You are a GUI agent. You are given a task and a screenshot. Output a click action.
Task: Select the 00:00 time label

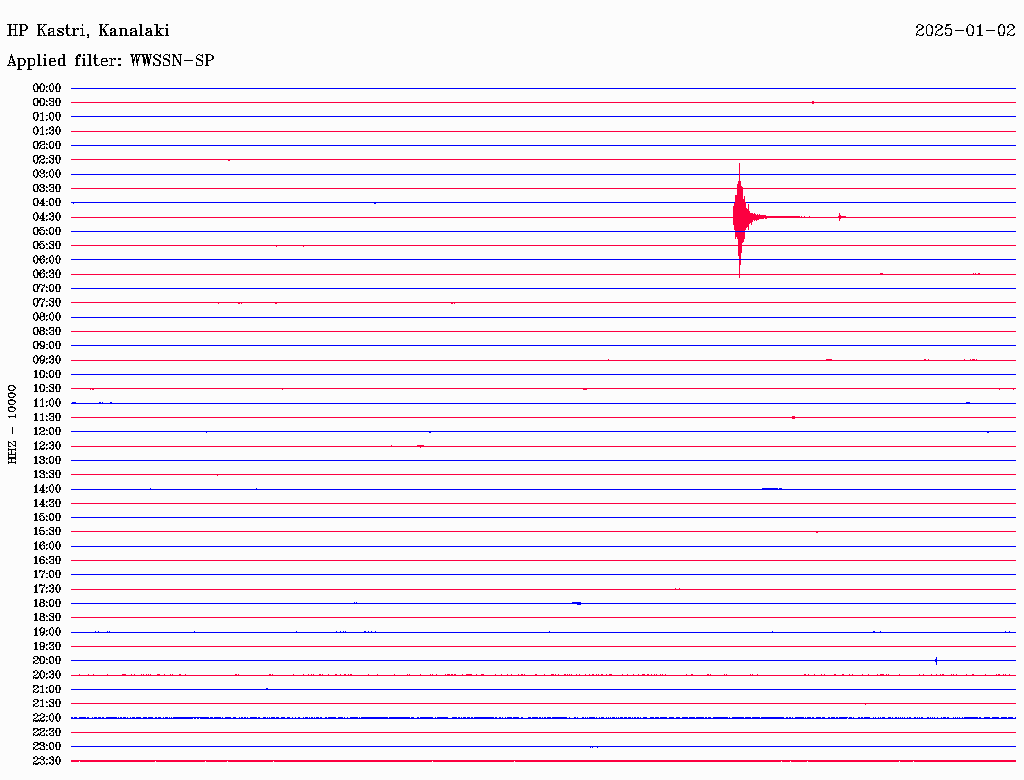(x=47, y=88)
